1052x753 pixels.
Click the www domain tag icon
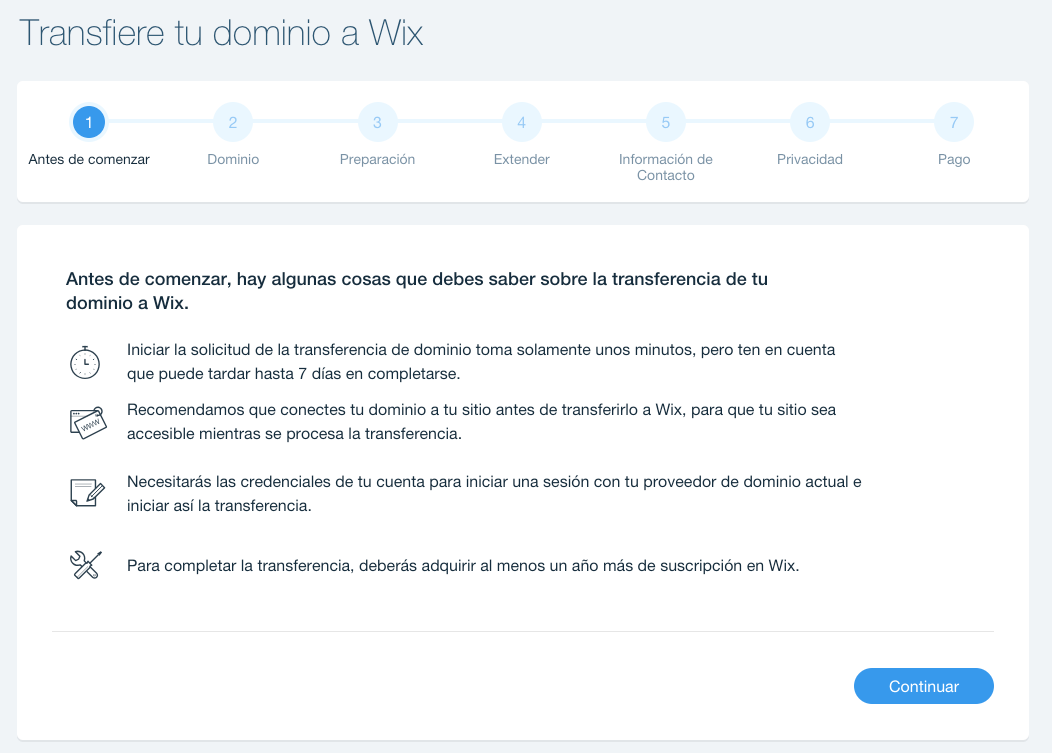tap(88, 423)
